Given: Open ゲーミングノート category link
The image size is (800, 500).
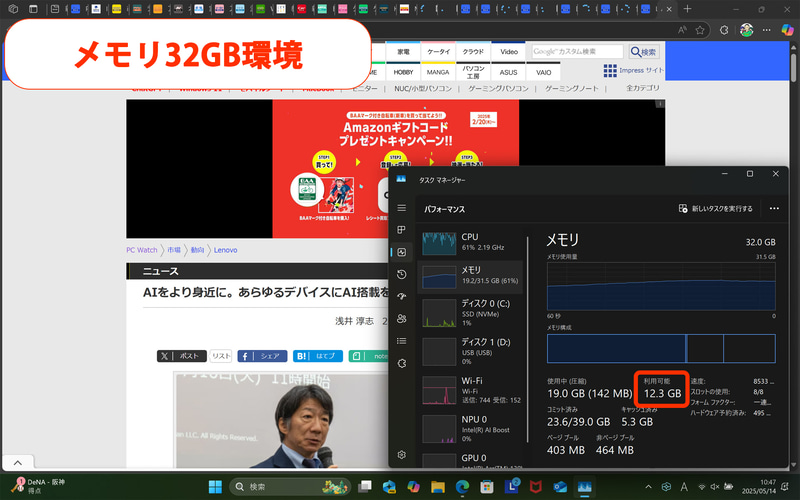Looking at the screenshot, I should point(571,88).
